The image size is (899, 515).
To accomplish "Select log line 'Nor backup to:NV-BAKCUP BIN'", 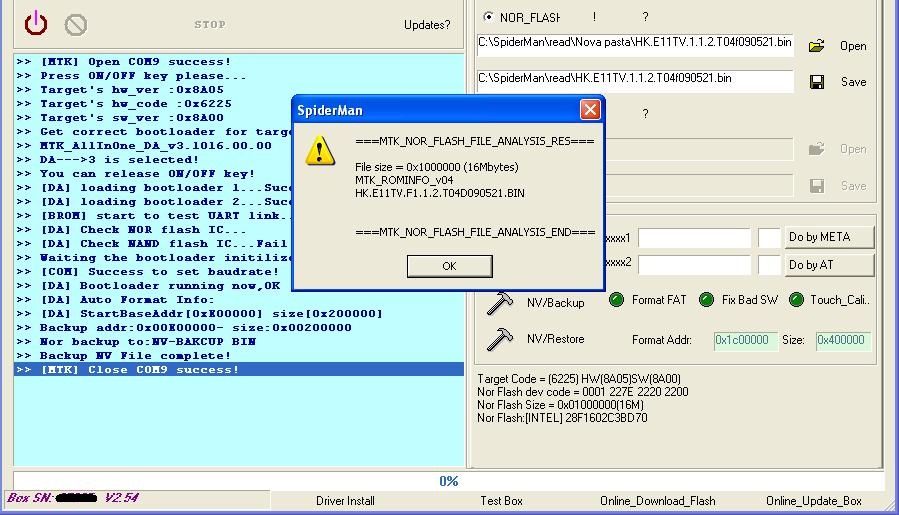I will pyautogui.click(x=239, y=341).
